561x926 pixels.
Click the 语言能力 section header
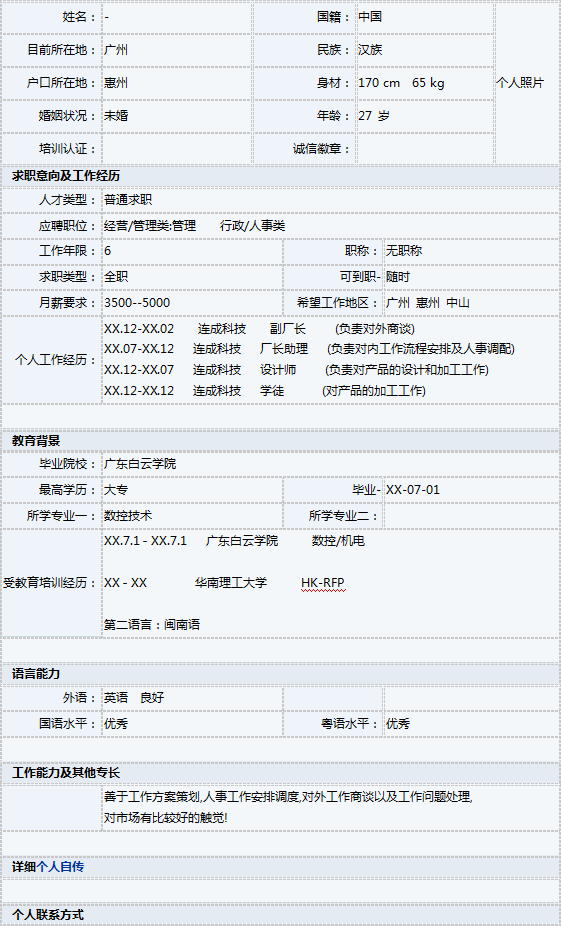click(280, 674)
